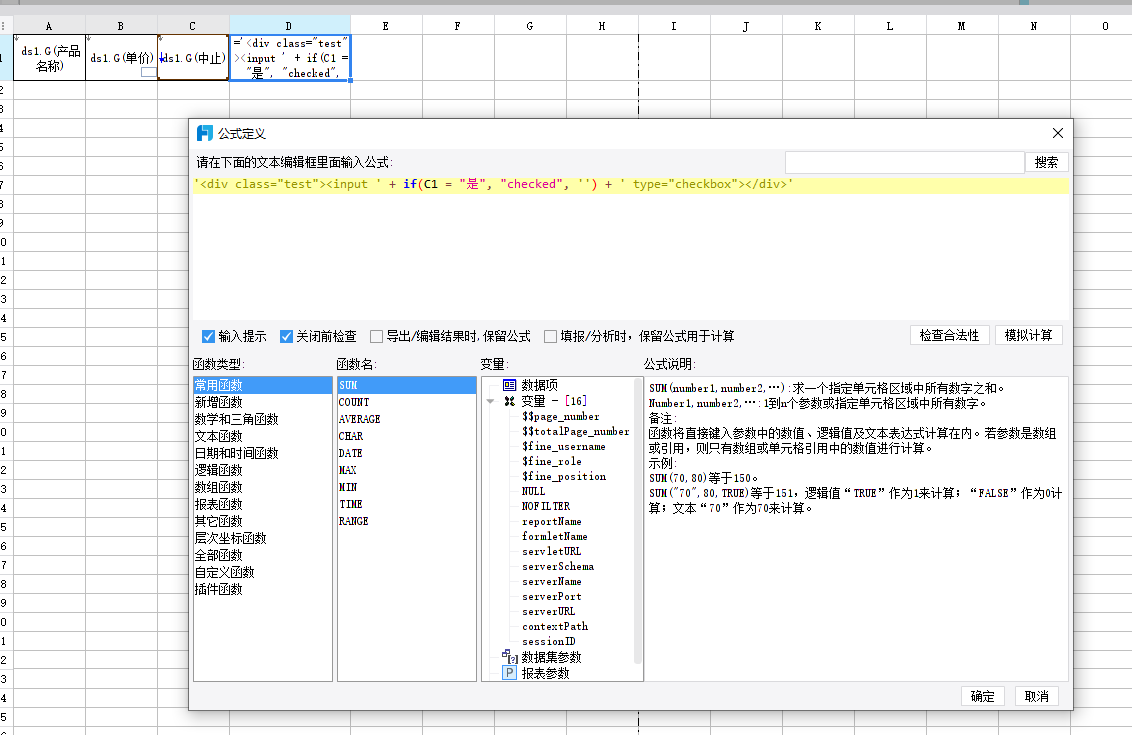Select 插件函数 function type
Screen dimensions: 1132x735
coord(263,589)
